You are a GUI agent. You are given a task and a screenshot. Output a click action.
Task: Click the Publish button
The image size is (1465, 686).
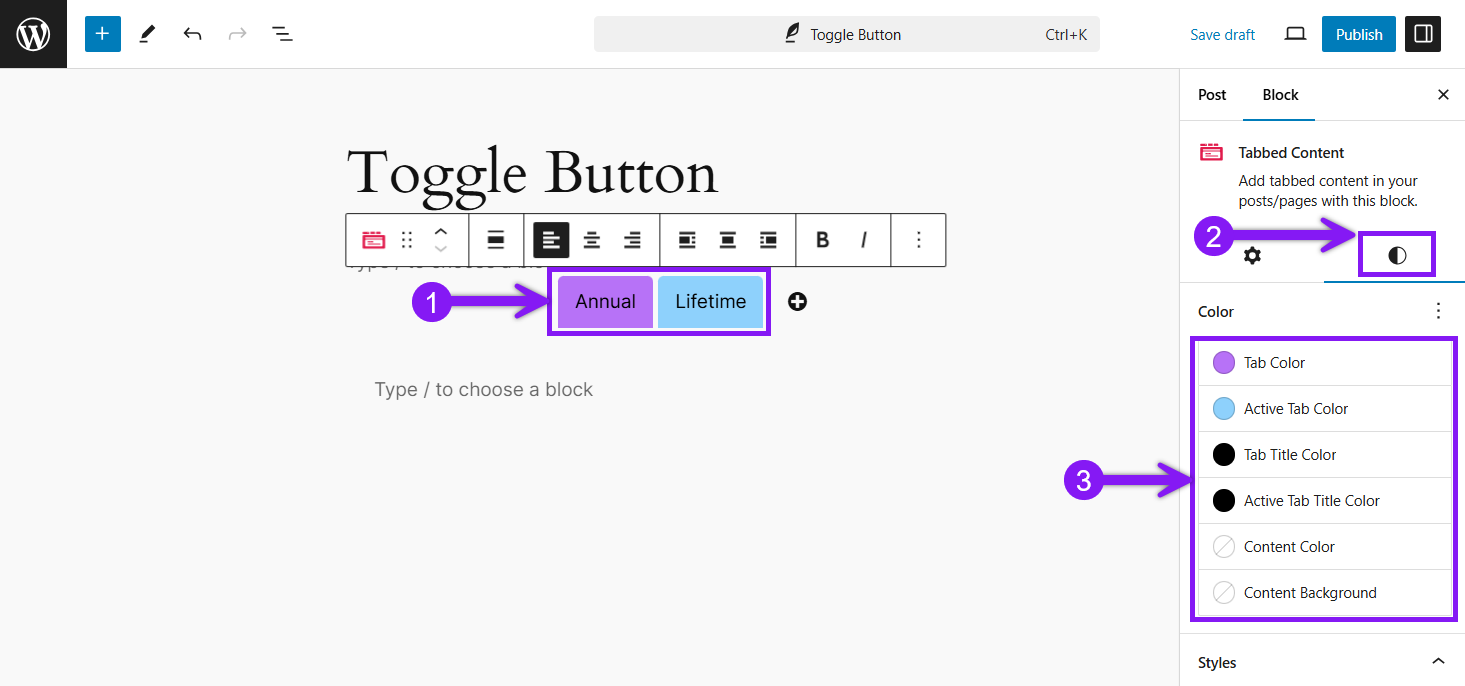coord(1359,34)
